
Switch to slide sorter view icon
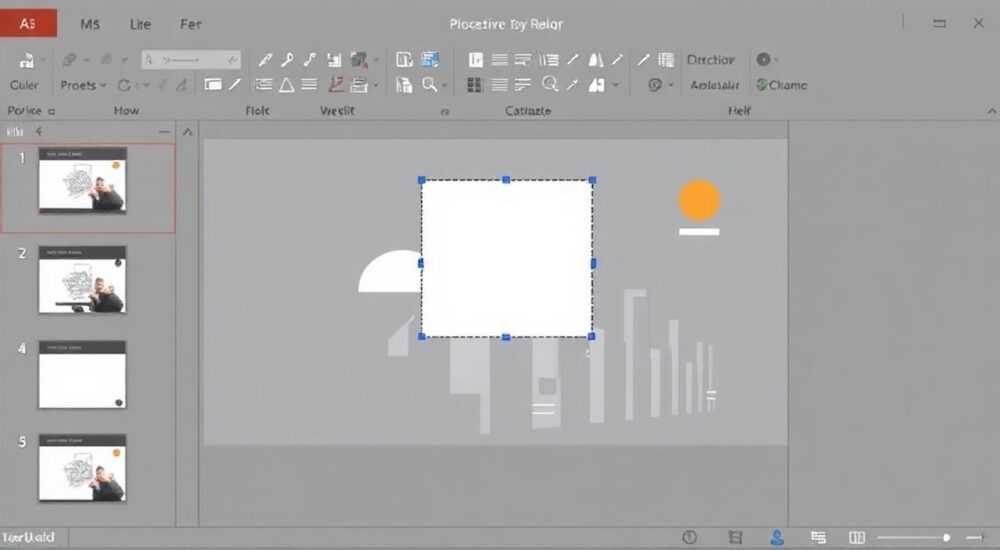point(818,537)
